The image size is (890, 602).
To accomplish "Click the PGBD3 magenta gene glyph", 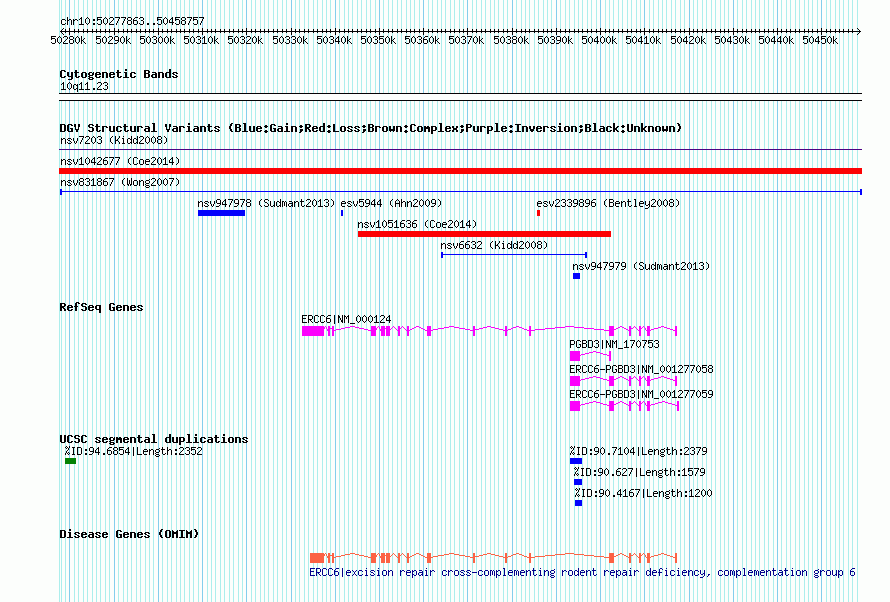I will point(590,356).
